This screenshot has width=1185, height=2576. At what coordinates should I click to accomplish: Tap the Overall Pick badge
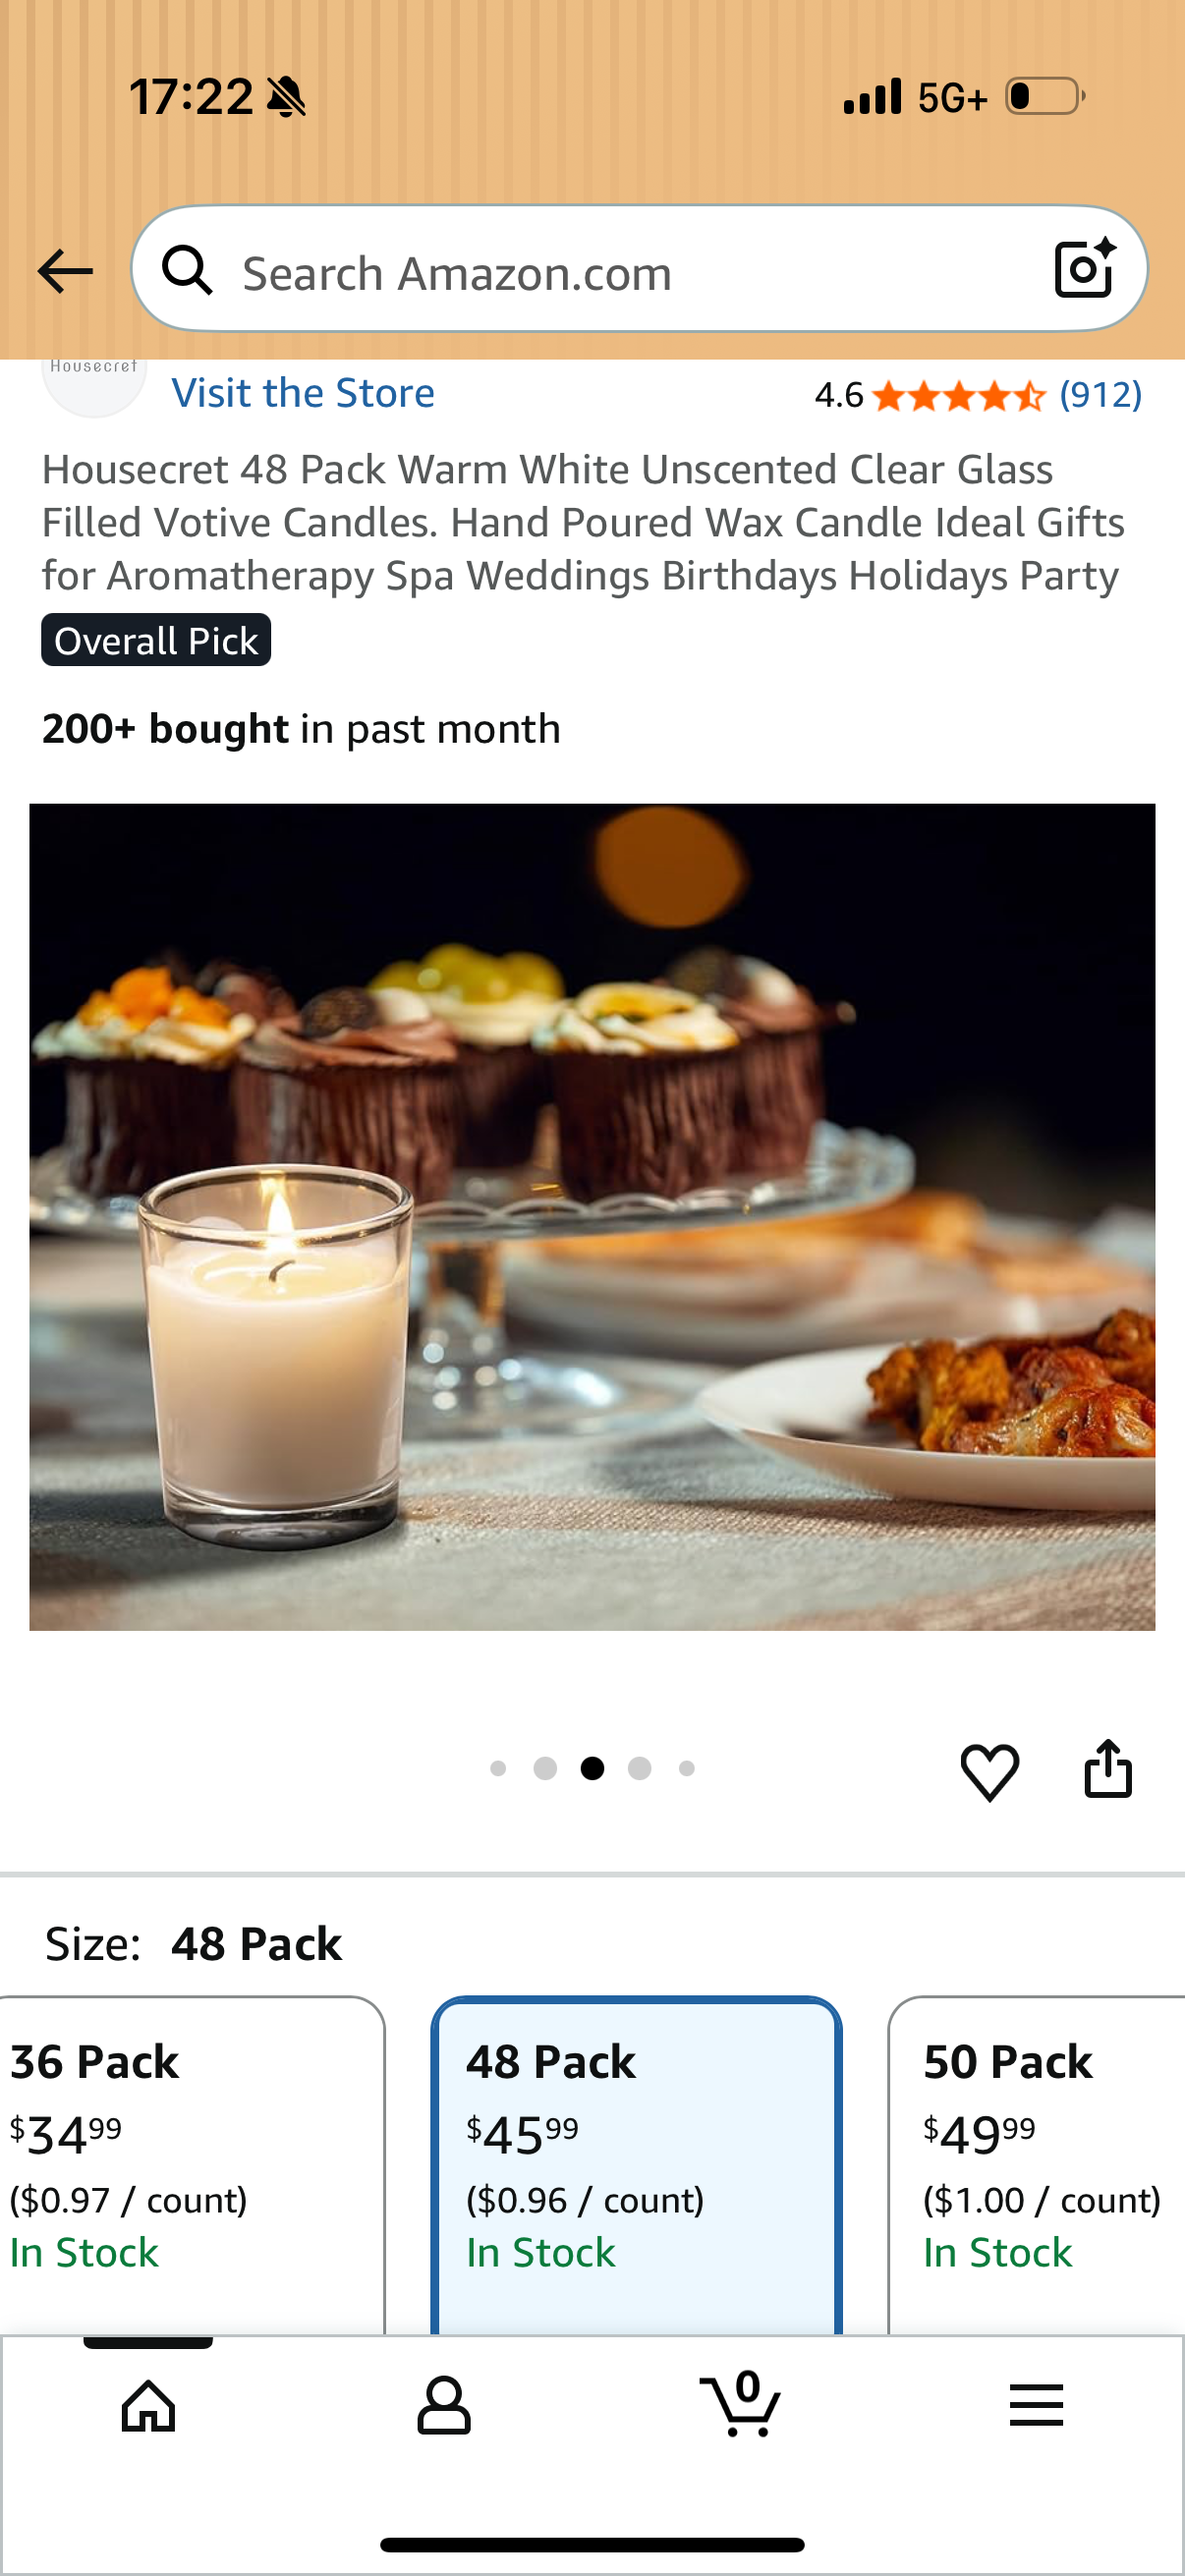pyautogui.click(x=156, y=640)
